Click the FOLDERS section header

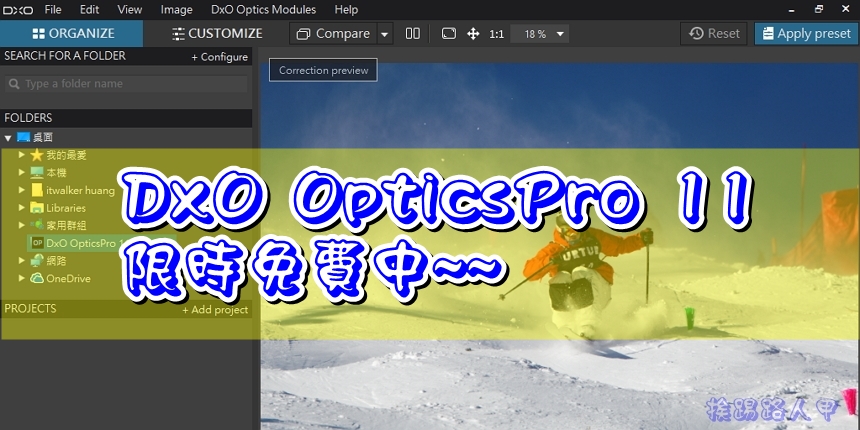126,118
